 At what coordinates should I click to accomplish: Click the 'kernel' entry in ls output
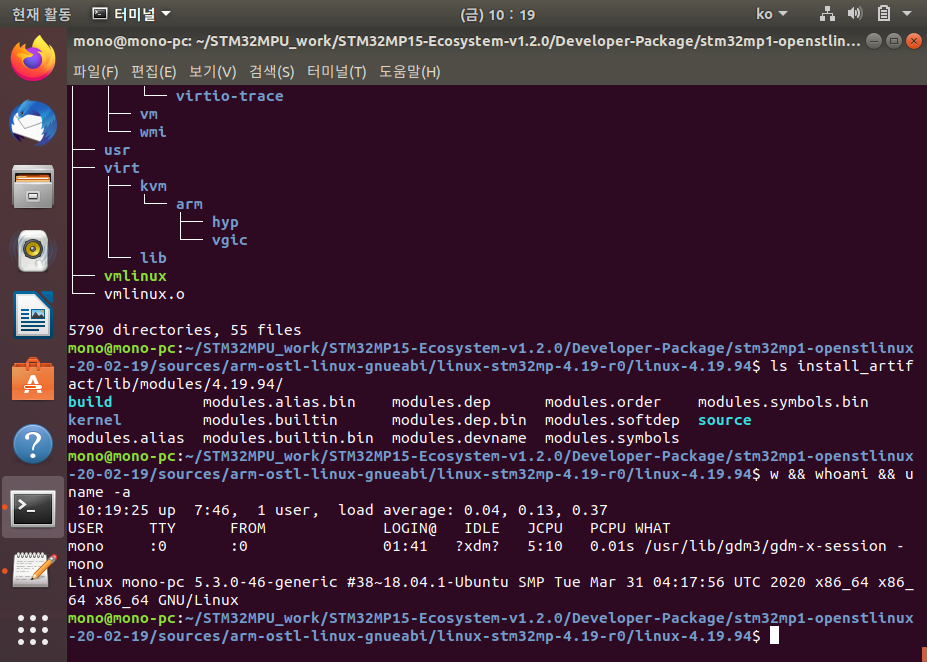click(x=95, y=420)
